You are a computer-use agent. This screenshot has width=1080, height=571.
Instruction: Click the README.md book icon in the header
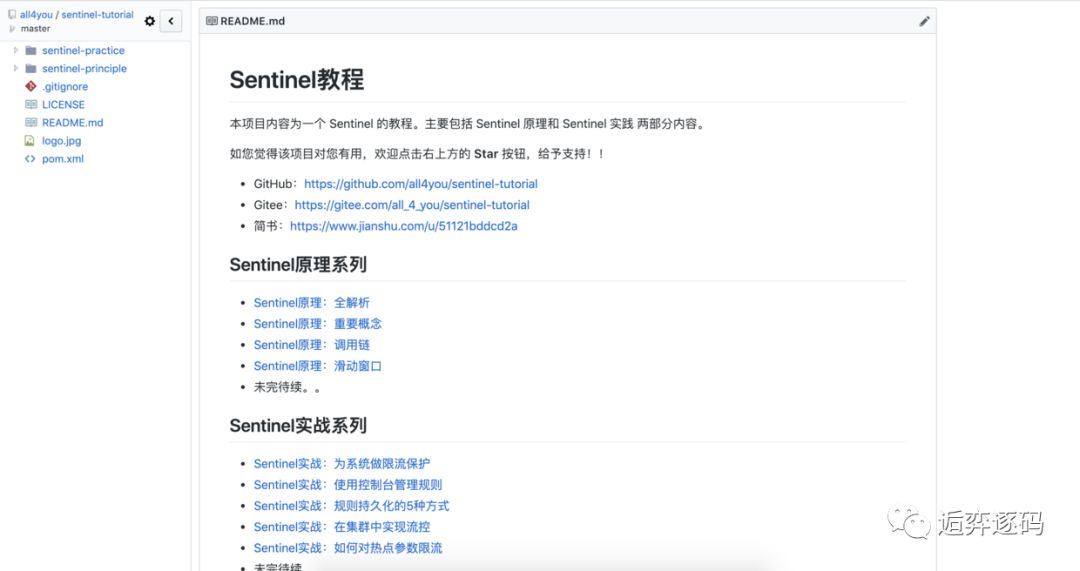pyautogui.click(x=211, y=21)
